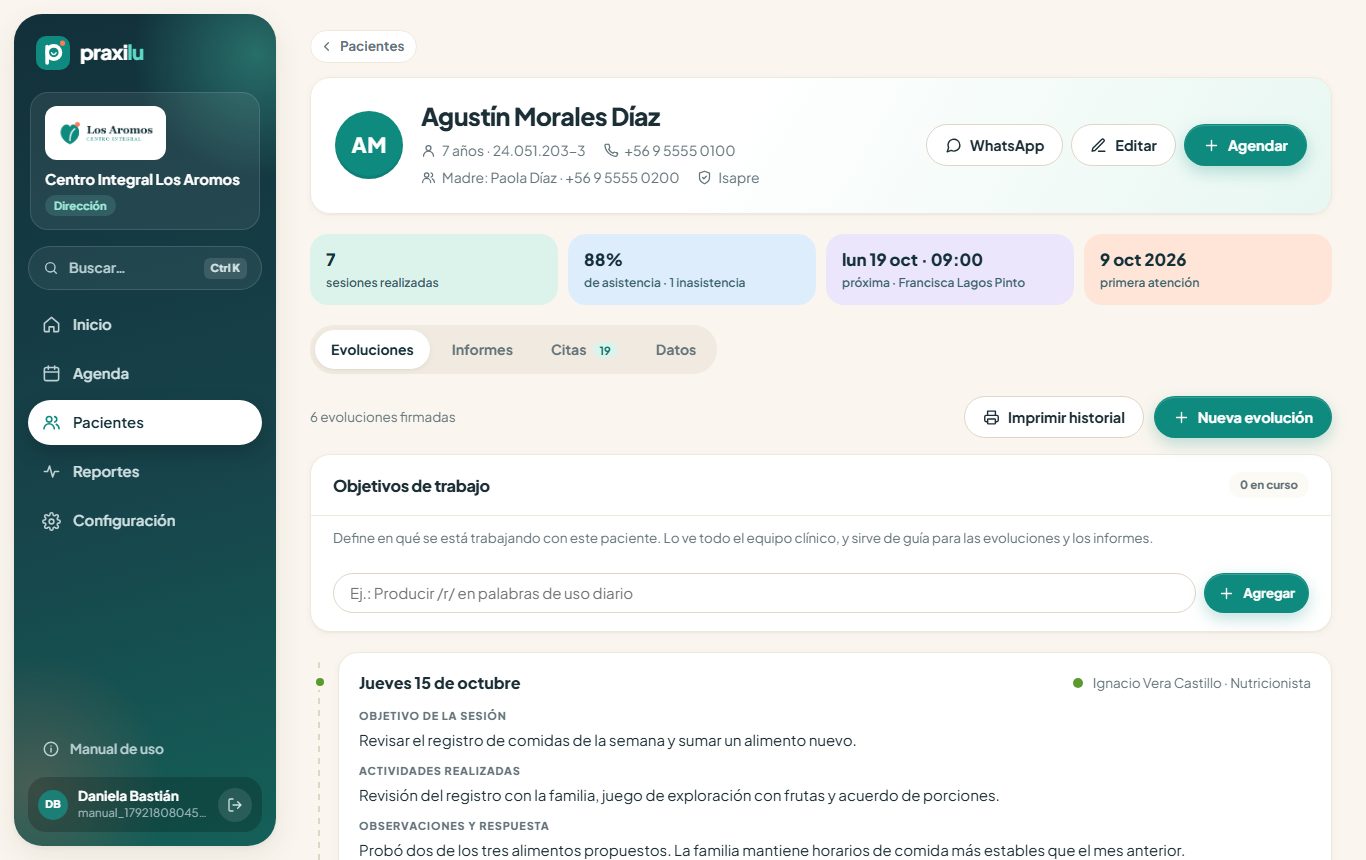Click the objective text input field
This screenshot has height=860, width=1366.
pos(764,593)
